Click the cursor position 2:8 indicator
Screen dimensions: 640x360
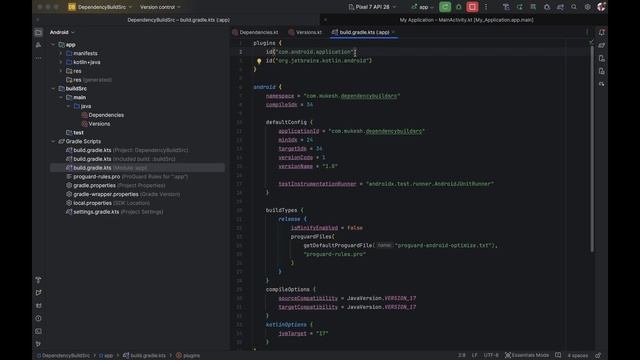(x=462, y=355)
